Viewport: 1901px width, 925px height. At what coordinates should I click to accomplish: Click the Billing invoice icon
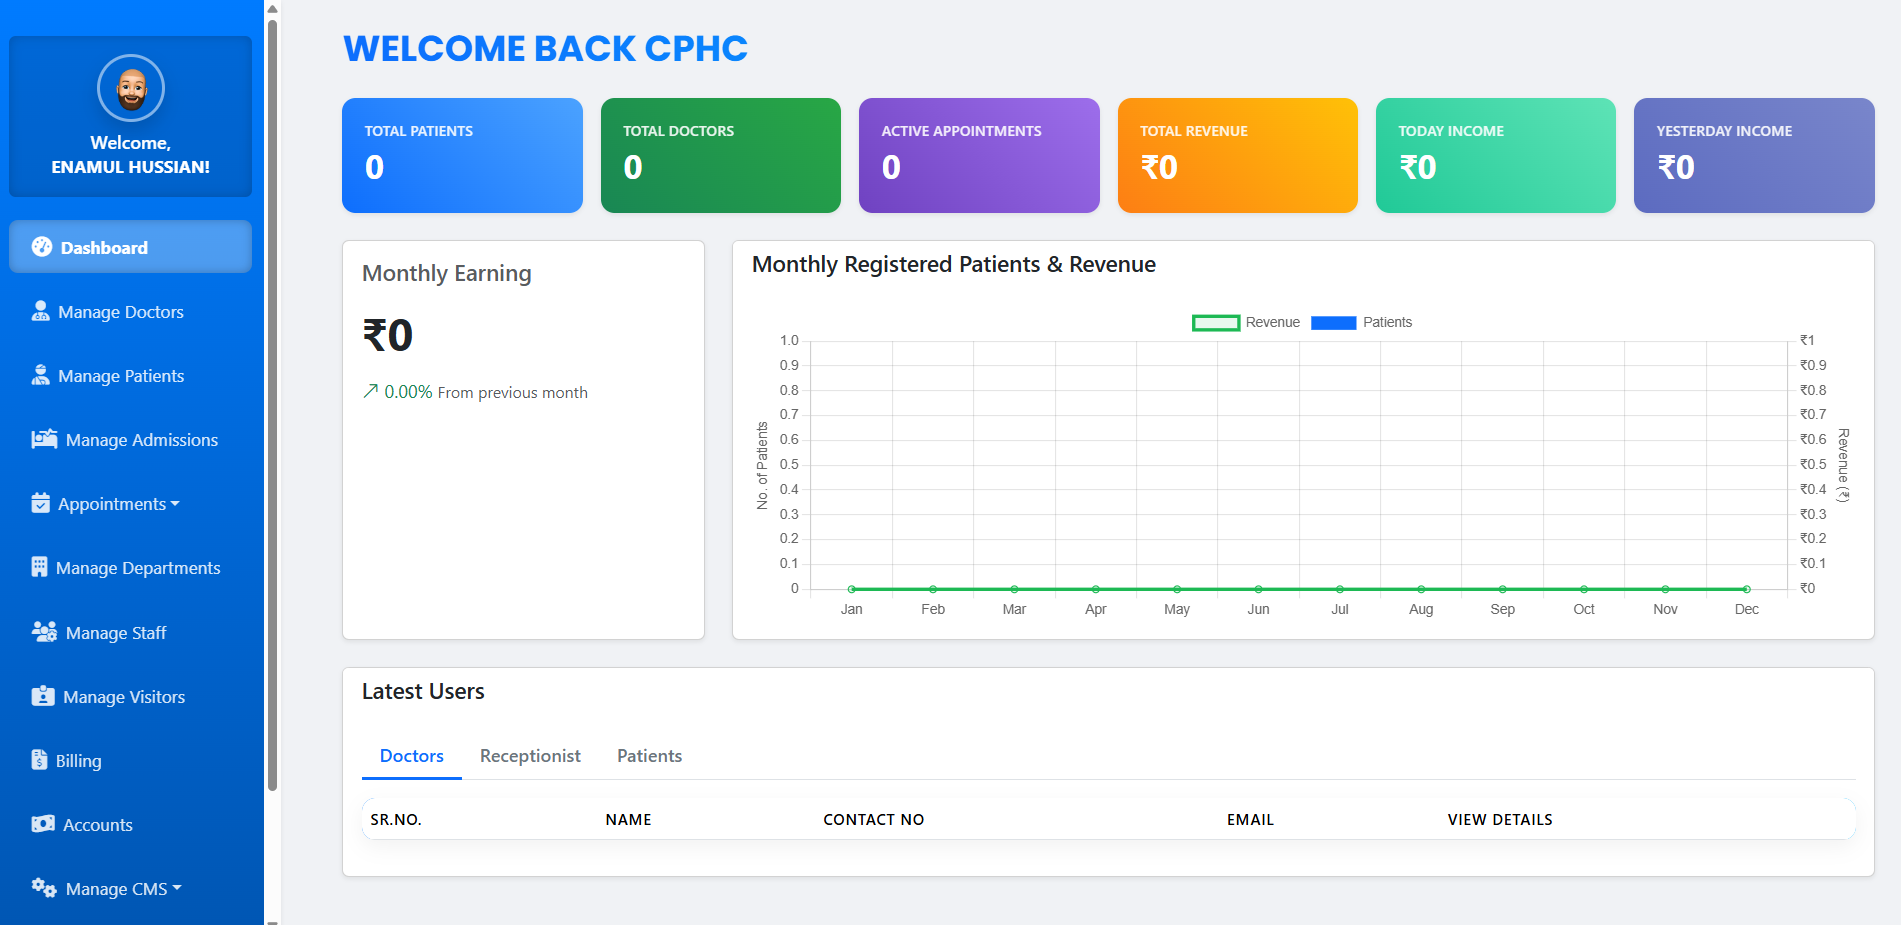[x=39, y=761]
